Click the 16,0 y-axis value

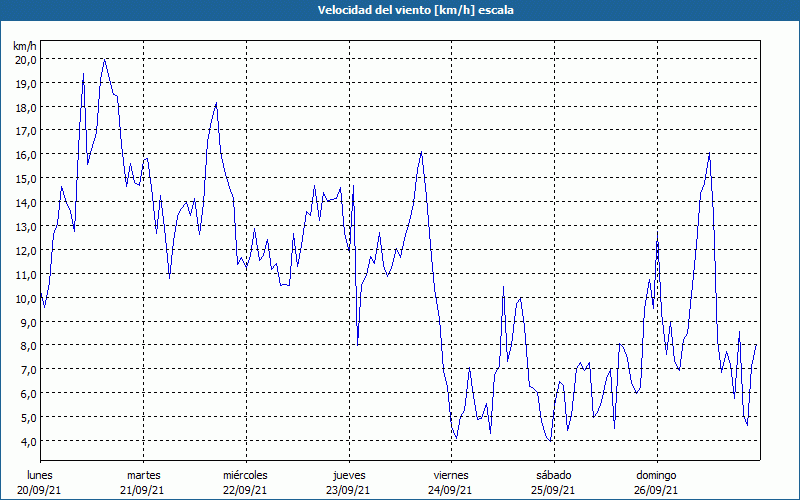(x=27, y=155)
